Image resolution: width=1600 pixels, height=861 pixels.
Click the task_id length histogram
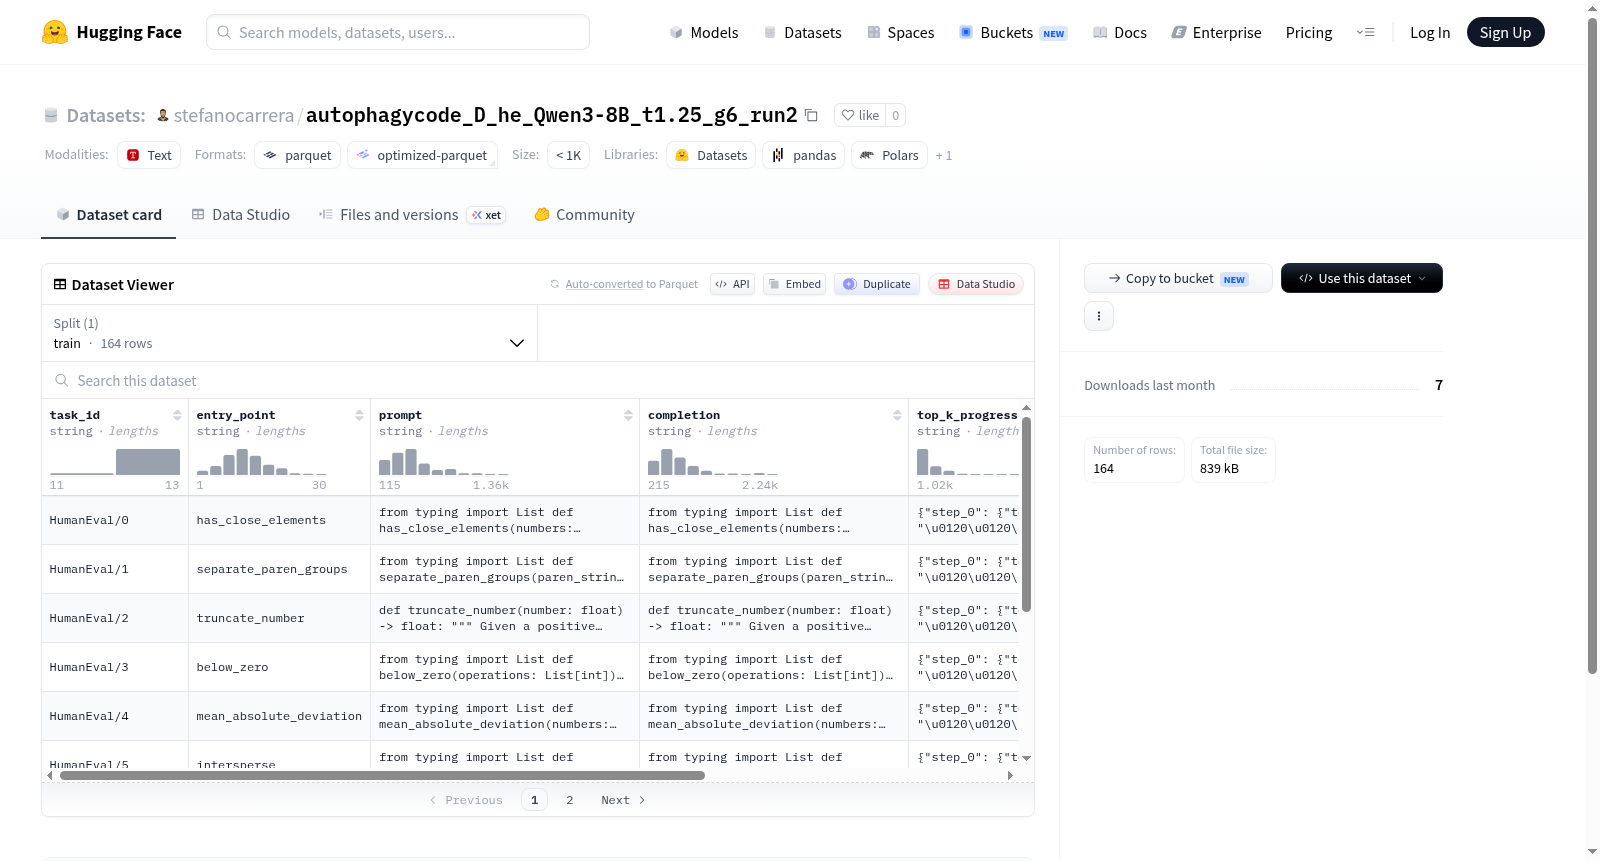pos(115,461)
